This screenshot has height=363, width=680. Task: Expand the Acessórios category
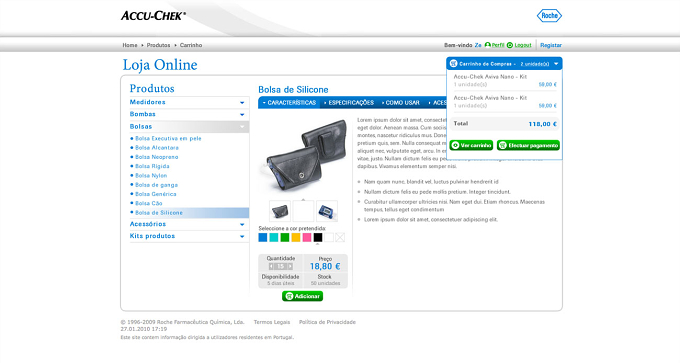[x=189, y=224]
